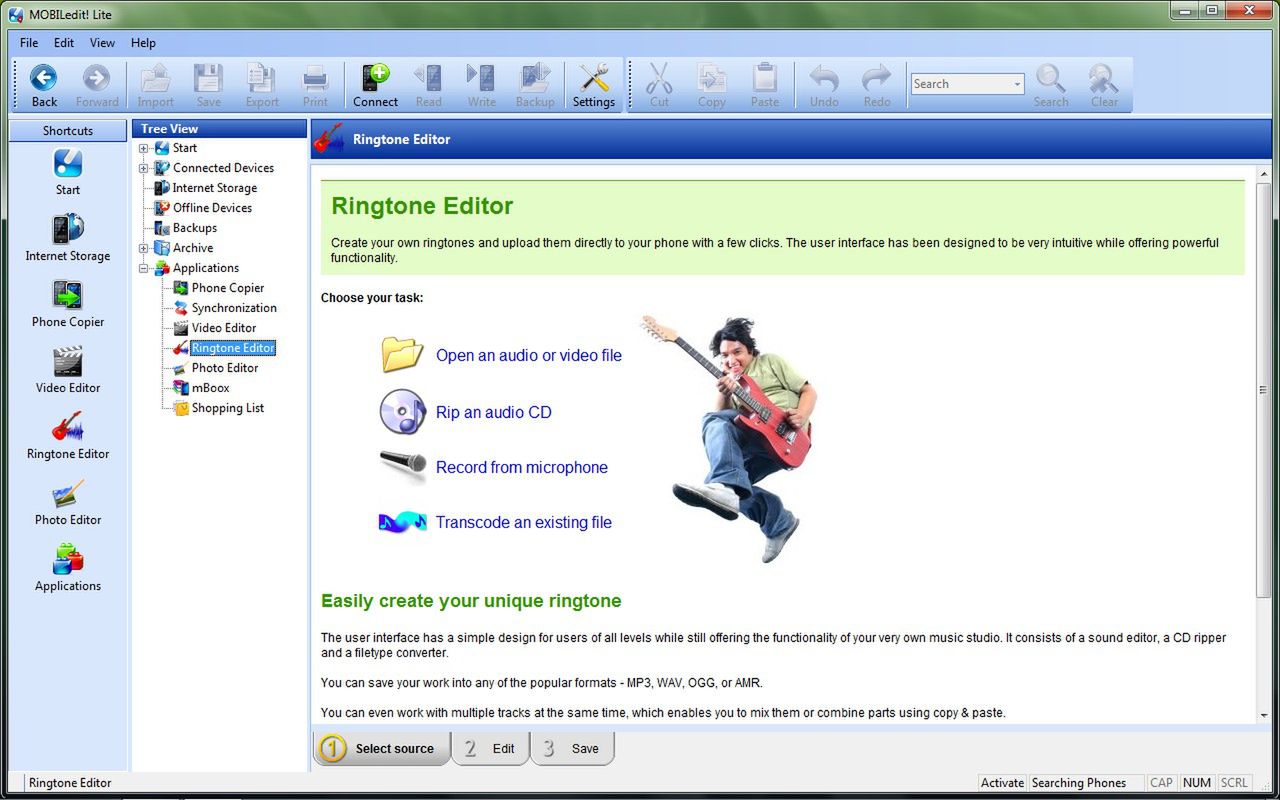Click the scrollbar up arrow
The image size is (1280, 800).
(1263, 174)
